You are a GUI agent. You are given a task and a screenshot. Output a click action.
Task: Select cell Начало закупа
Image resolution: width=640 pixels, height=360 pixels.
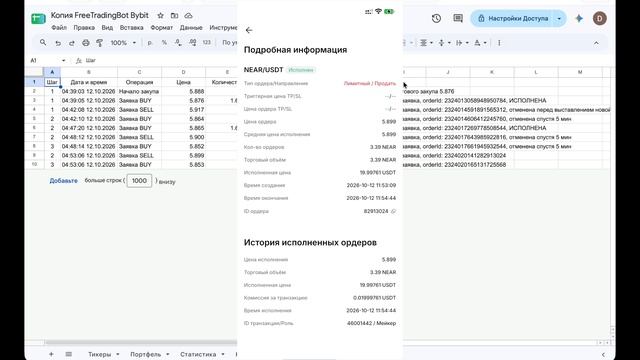(139, 91)
